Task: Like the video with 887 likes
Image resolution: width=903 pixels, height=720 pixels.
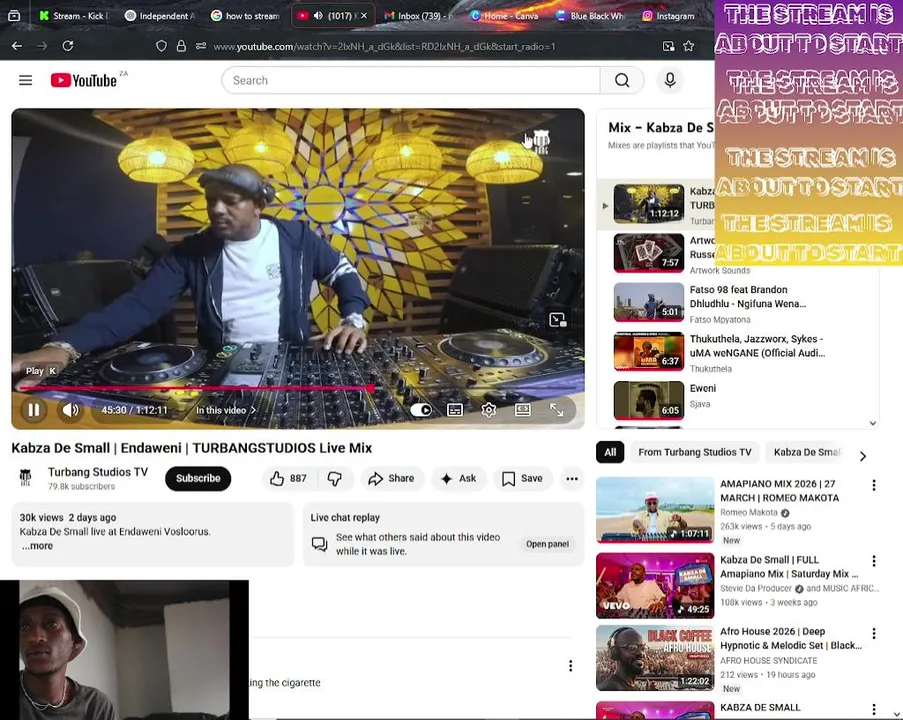Action: pyautogui.click(x=289, y=478)
